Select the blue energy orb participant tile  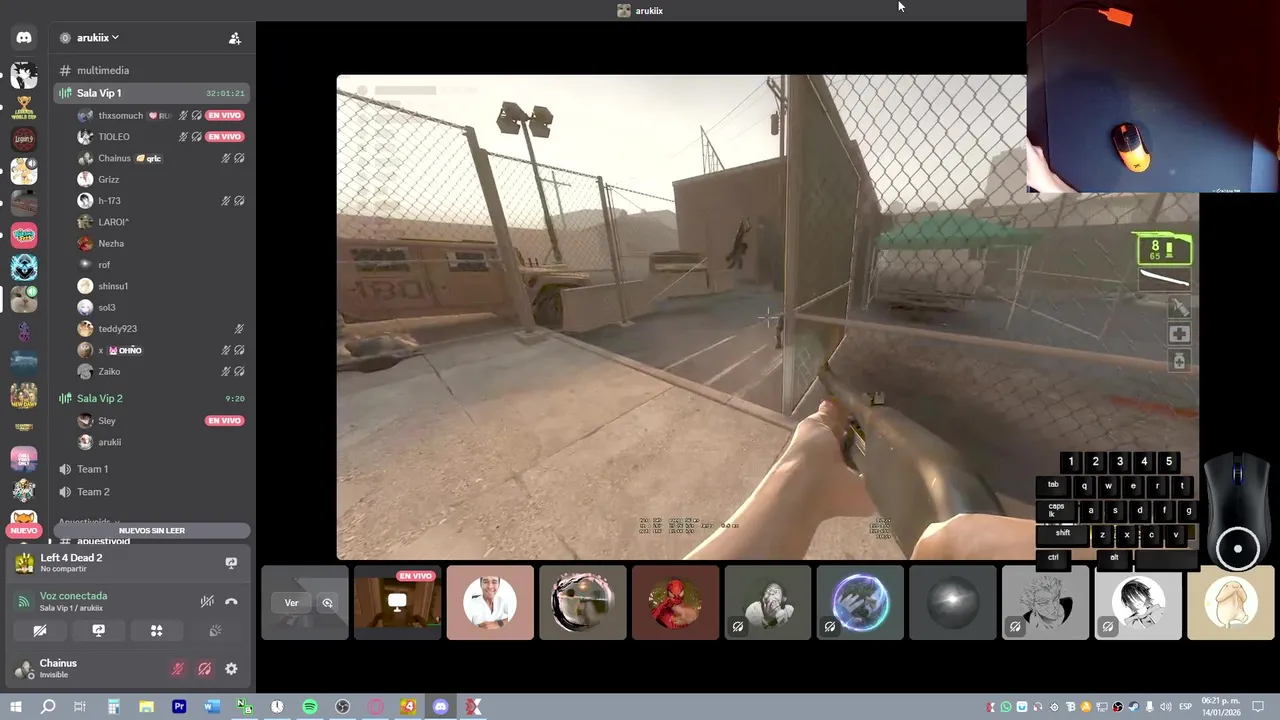860,603
